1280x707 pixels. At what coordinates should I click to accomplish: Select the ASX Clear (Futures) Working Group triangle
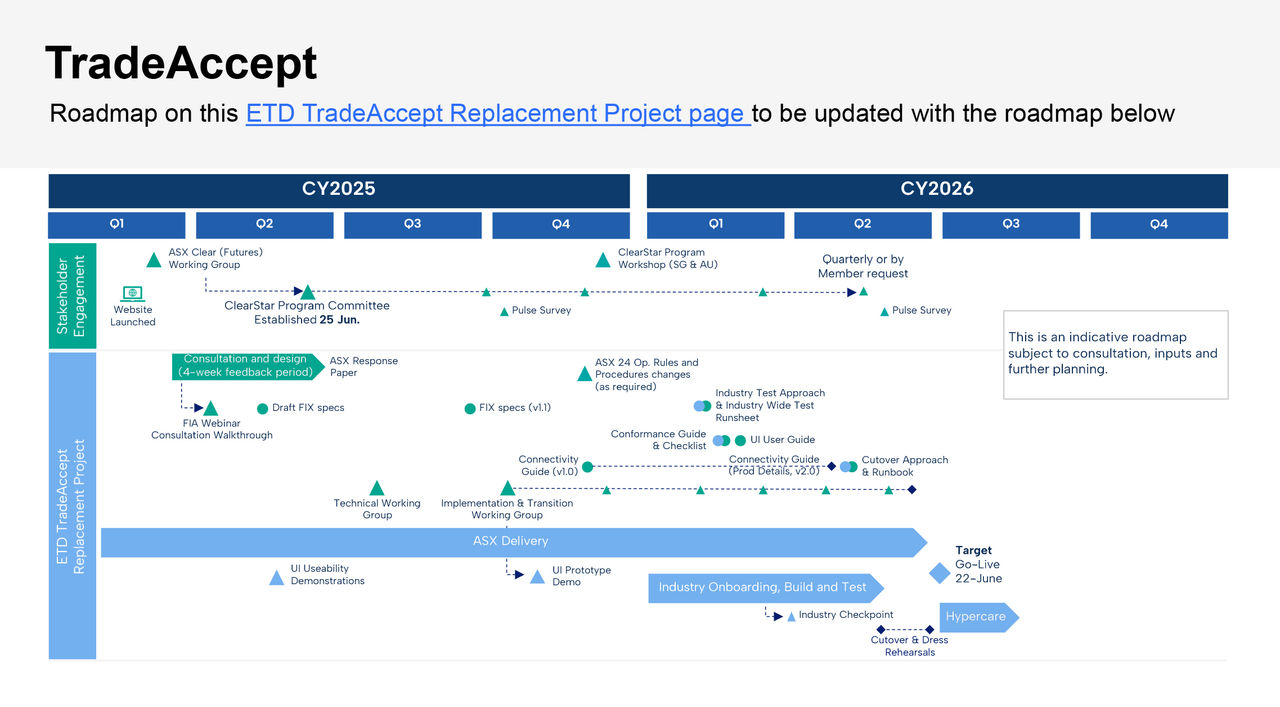coord(153,260)
